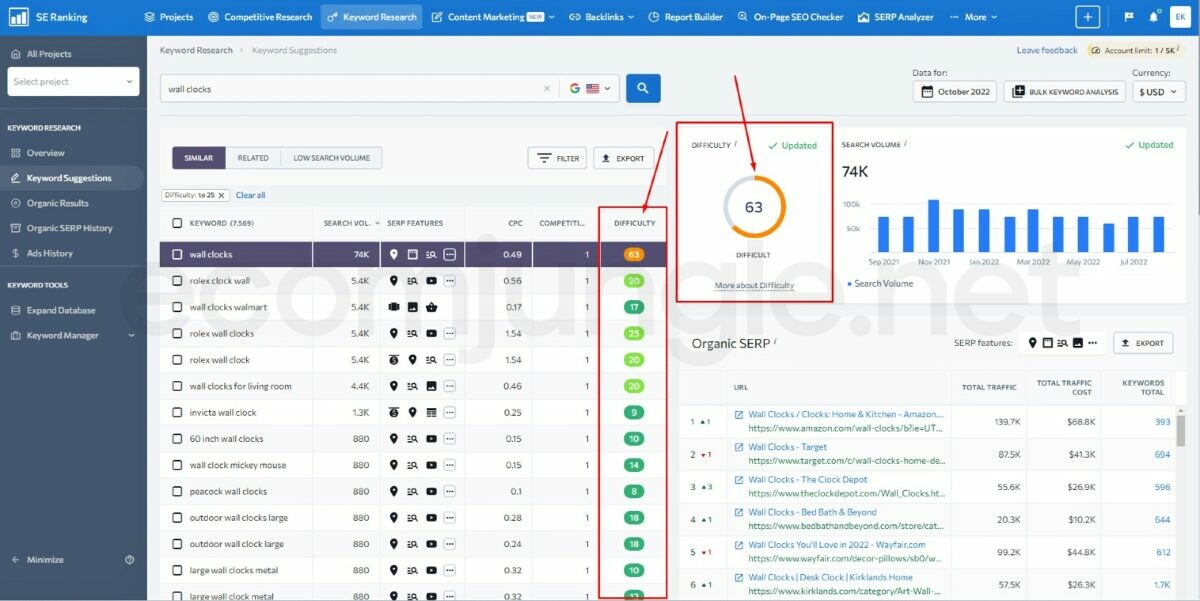Click the plus add button in header
The image size is (1200, 601).
click(x=1088, y=17)
